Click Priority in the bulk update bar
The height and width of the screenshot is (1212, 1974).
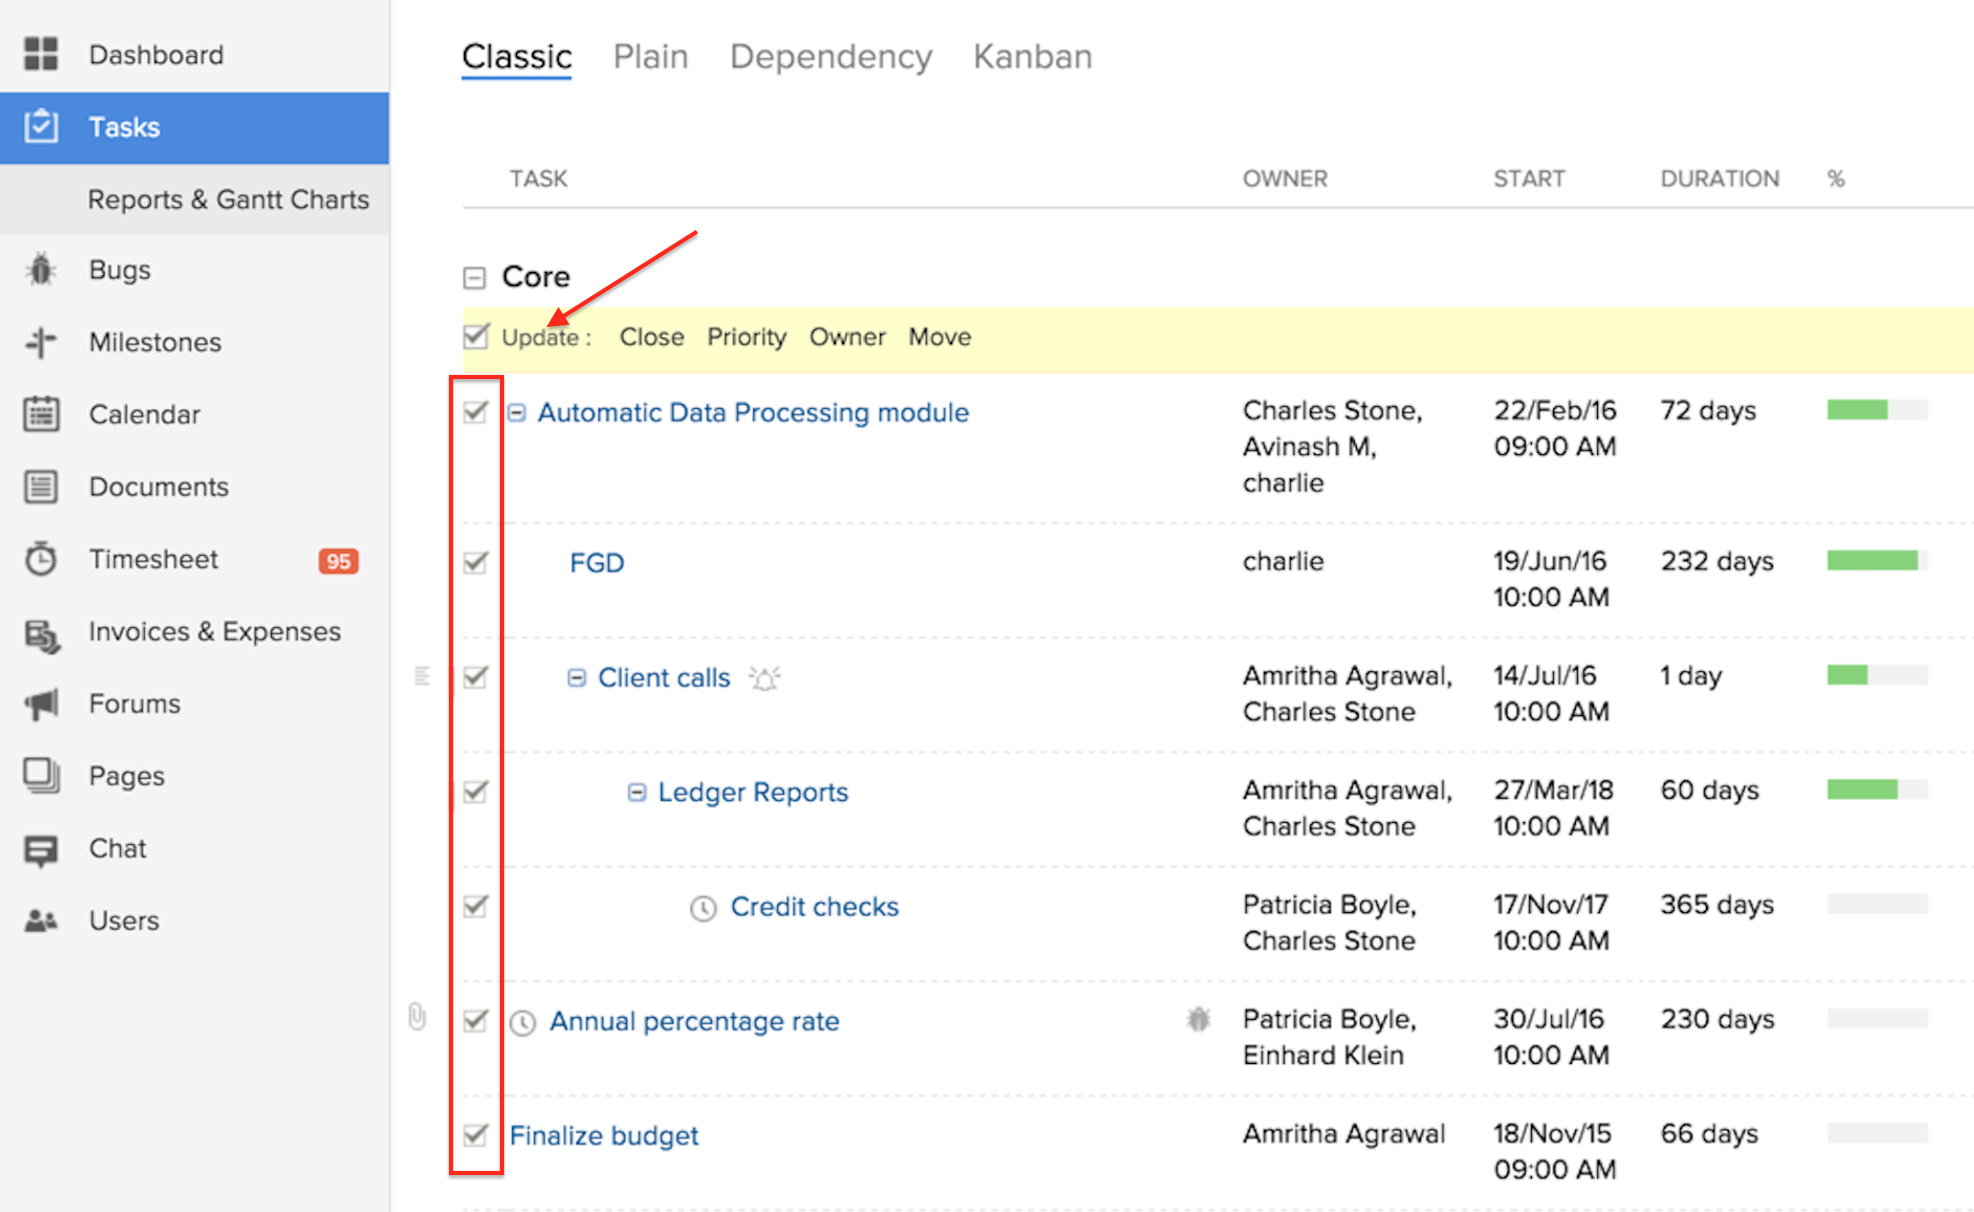(x=746, y=337)
